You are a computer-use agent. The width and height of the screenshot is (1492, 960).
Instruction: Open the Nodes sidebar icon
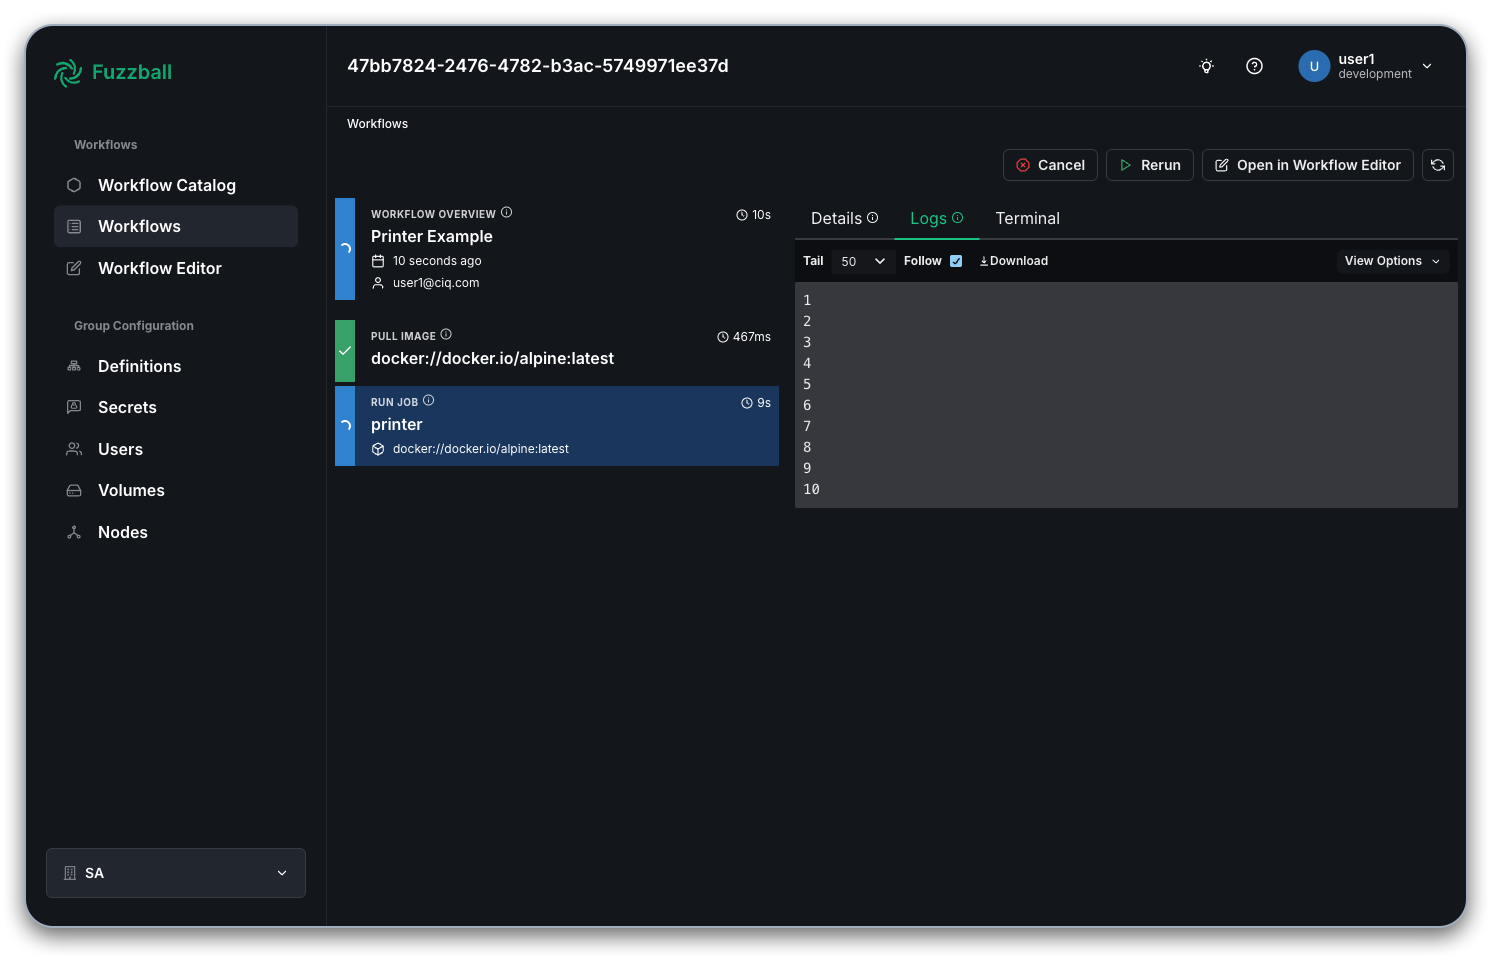[73, 532]
